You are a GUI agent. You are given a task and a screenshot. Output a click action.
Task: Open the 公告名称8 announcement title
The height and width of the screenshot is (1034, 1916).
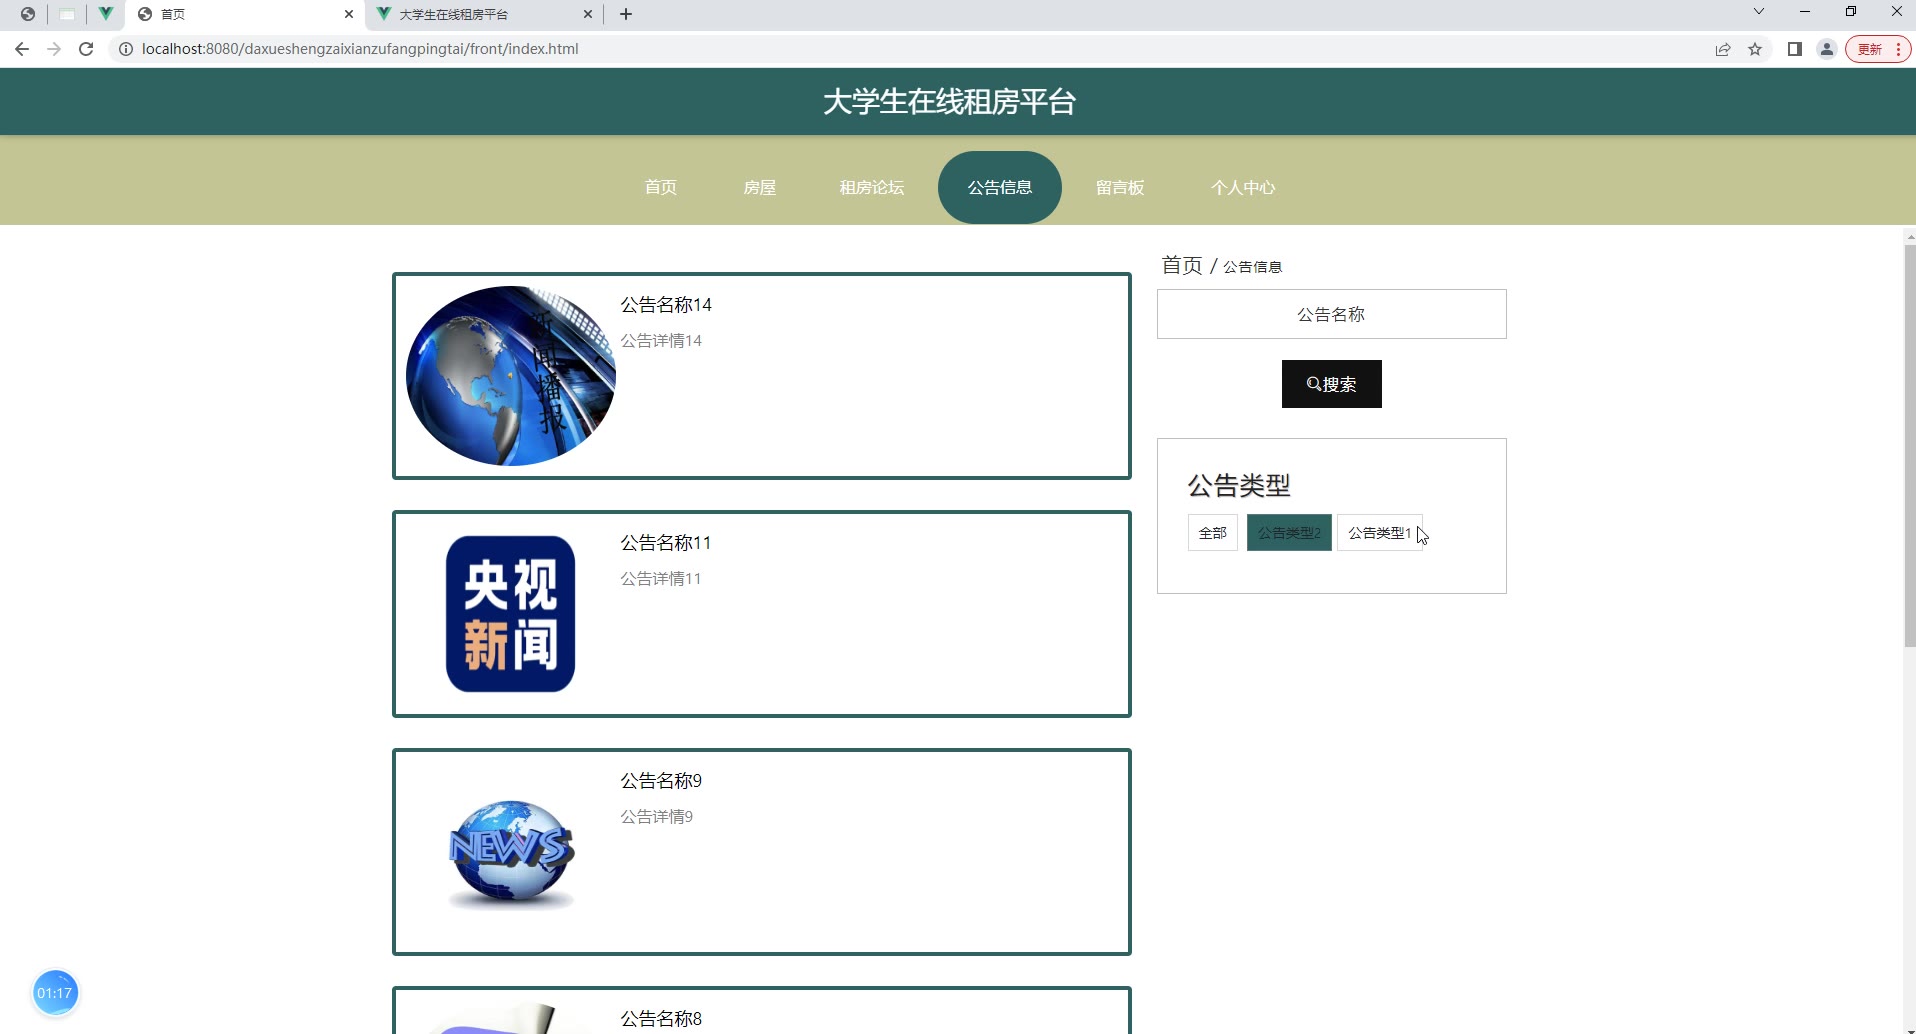(x=661, y=1019)
